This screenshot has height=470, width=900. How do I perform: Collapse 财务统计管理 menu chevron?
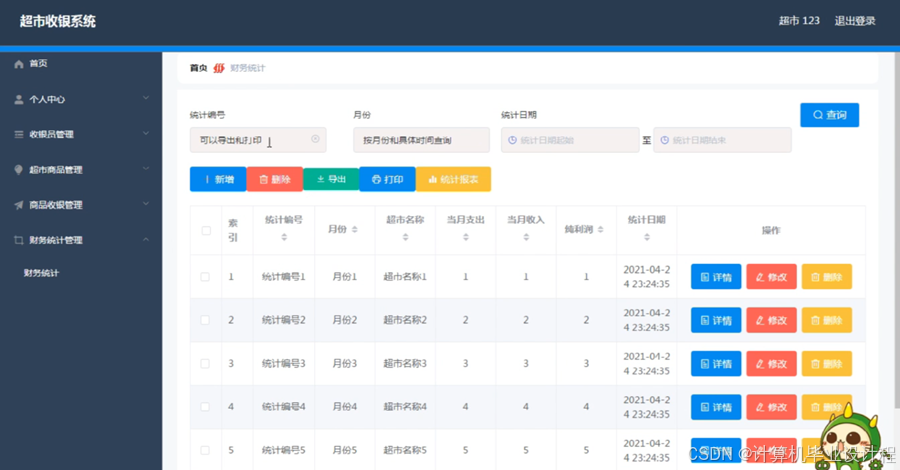click(x=146, y=239)
